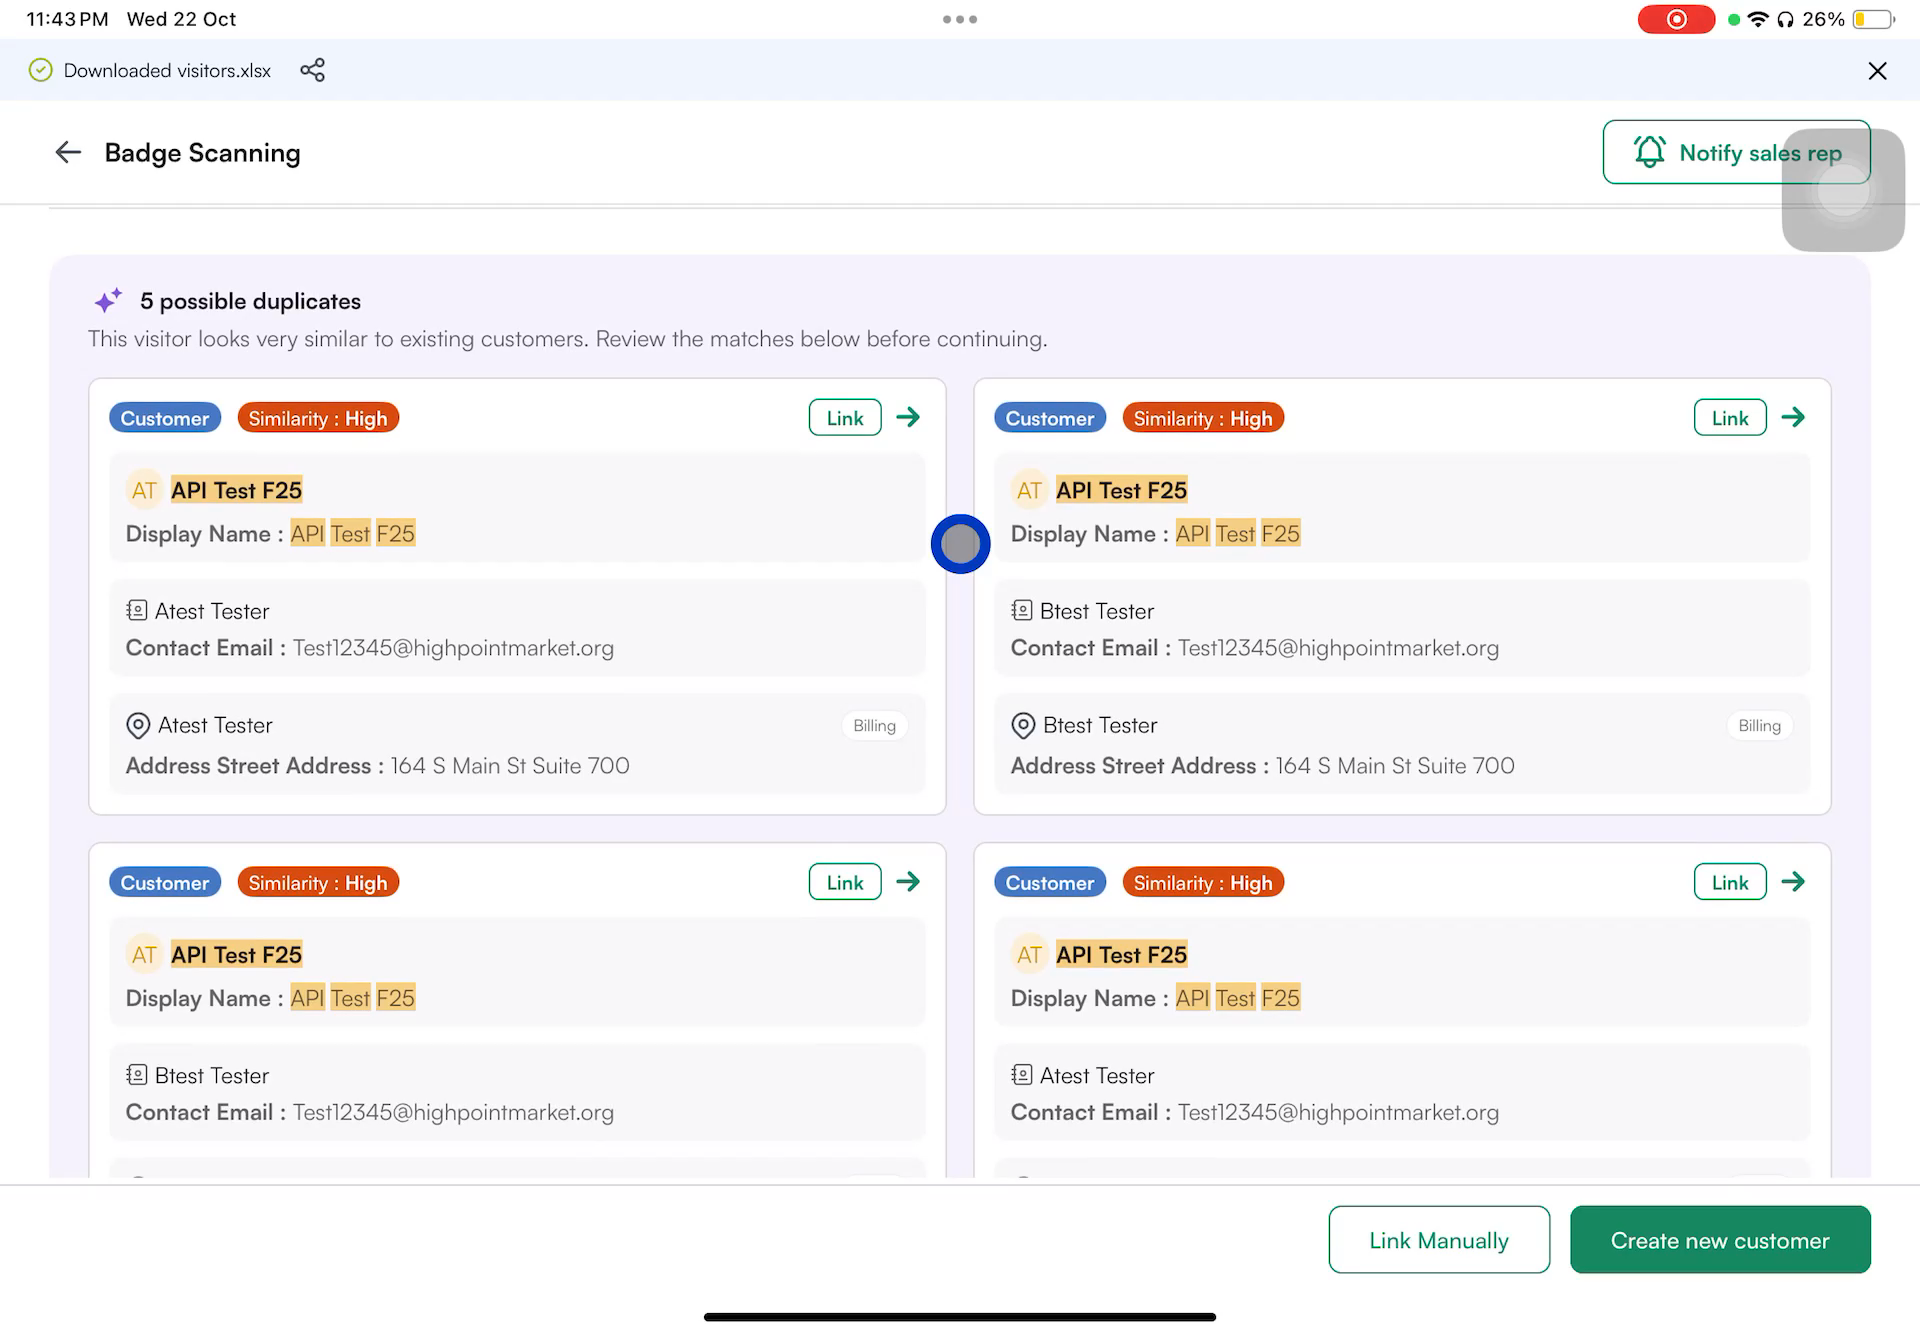Select the Customer badge on the bottom-left card
1920x1334 pixels.
tap(164, 881)
